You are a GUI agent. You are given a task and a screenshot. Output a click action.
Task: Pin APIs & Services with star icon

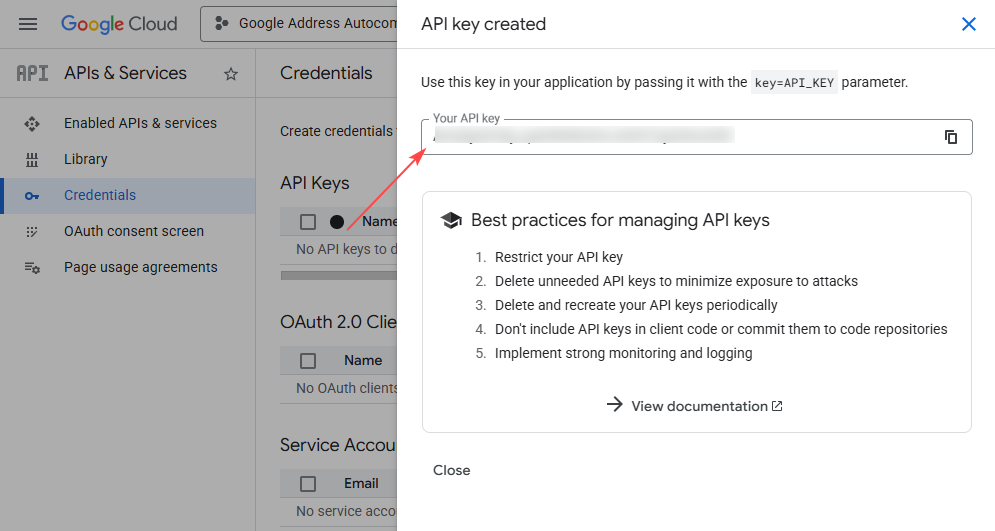tap(231, 74)
